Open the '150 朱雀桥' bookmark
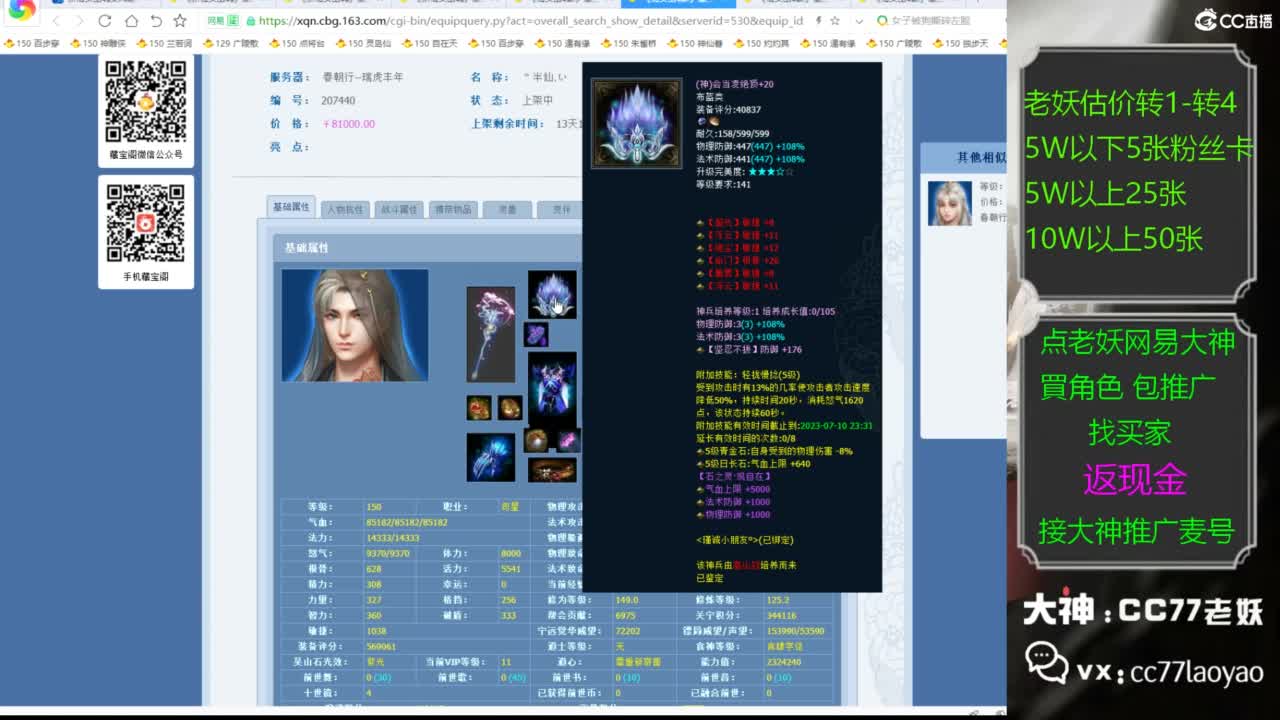This screenshot has width=1280, height=720. 629,43
